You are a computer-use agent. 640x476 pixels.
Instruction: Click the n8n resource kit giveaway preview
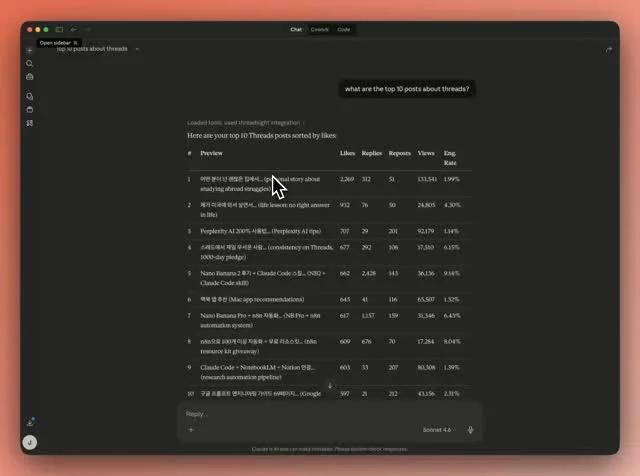click(x=258, y=346)
